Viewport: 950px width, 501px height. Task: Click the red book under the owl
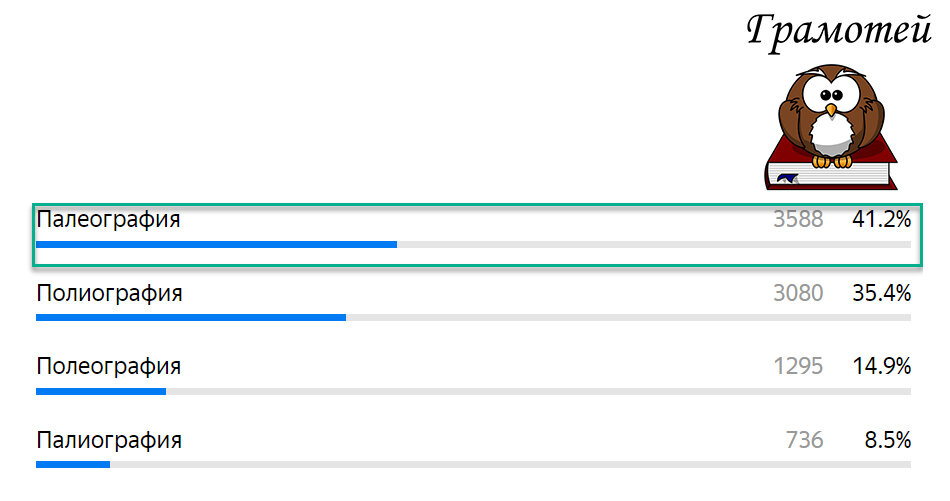[x=831, y=165]
